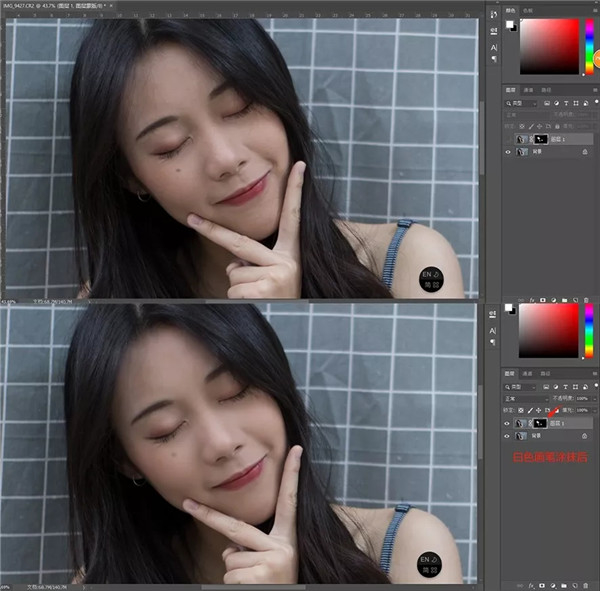Expand status bar info arrow, lower screenshot
The image size is (600, 591).
click(84, 587)
